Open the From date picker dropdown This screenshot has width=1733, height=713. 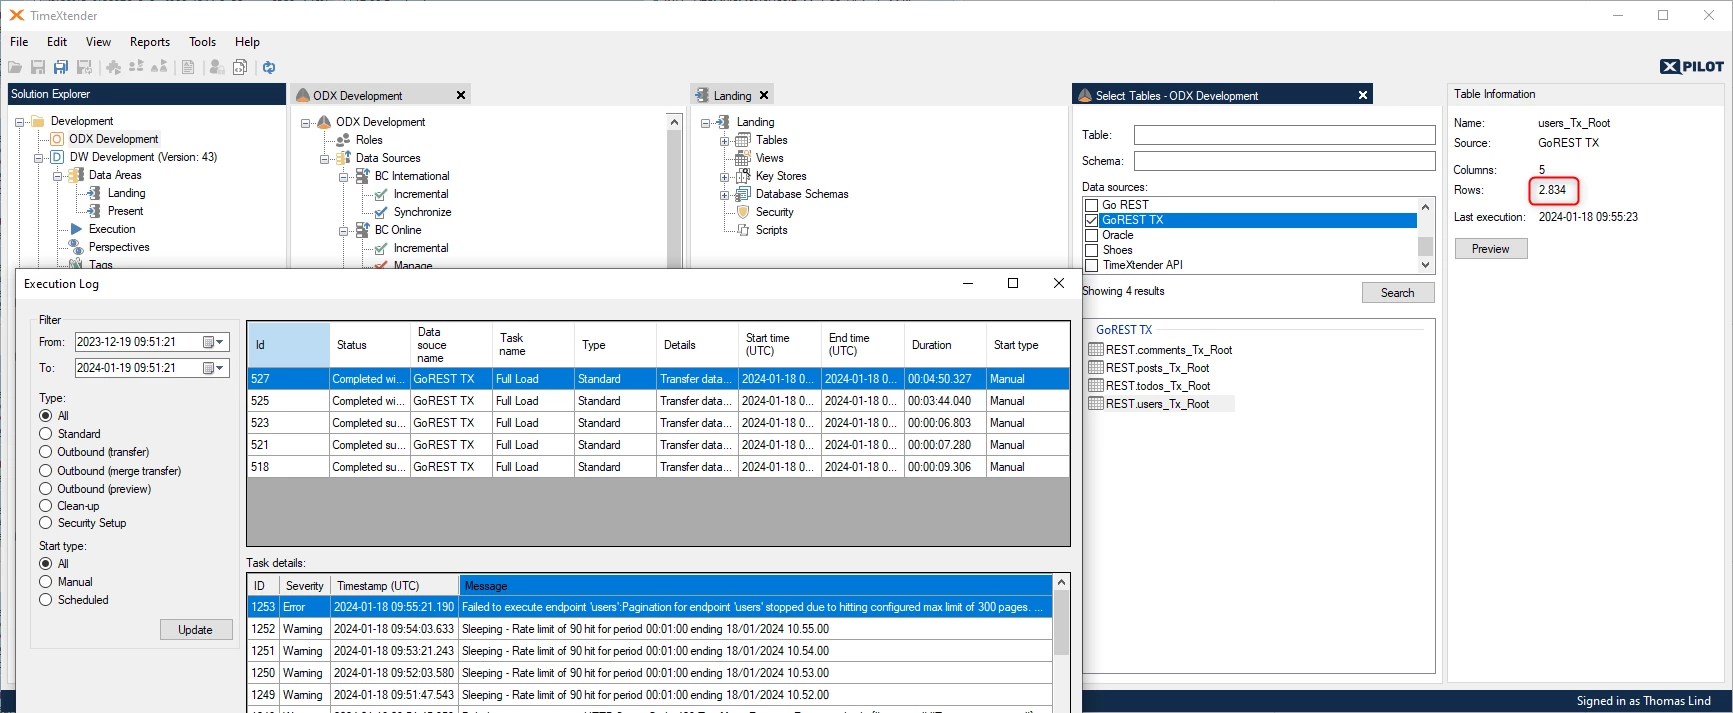214,342
